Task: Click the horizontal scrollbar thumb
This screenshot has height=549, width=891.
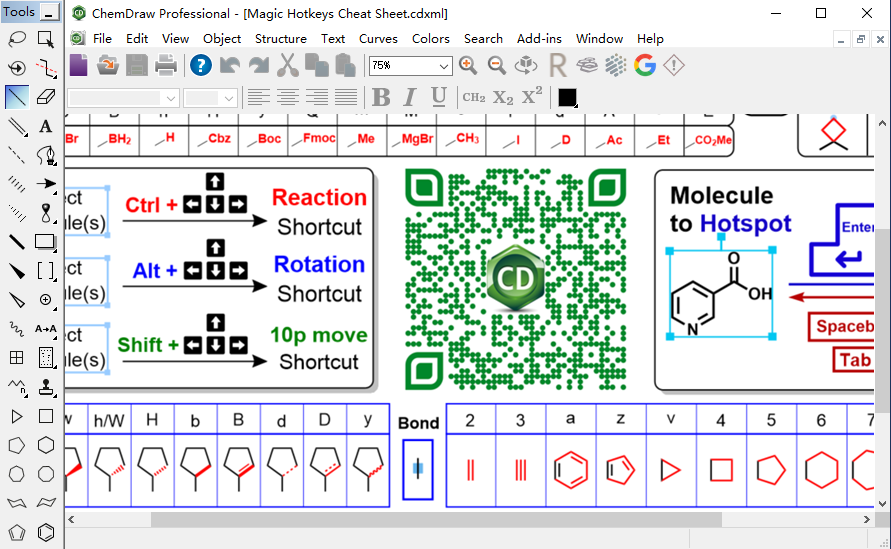Action: tap(436, 519)
